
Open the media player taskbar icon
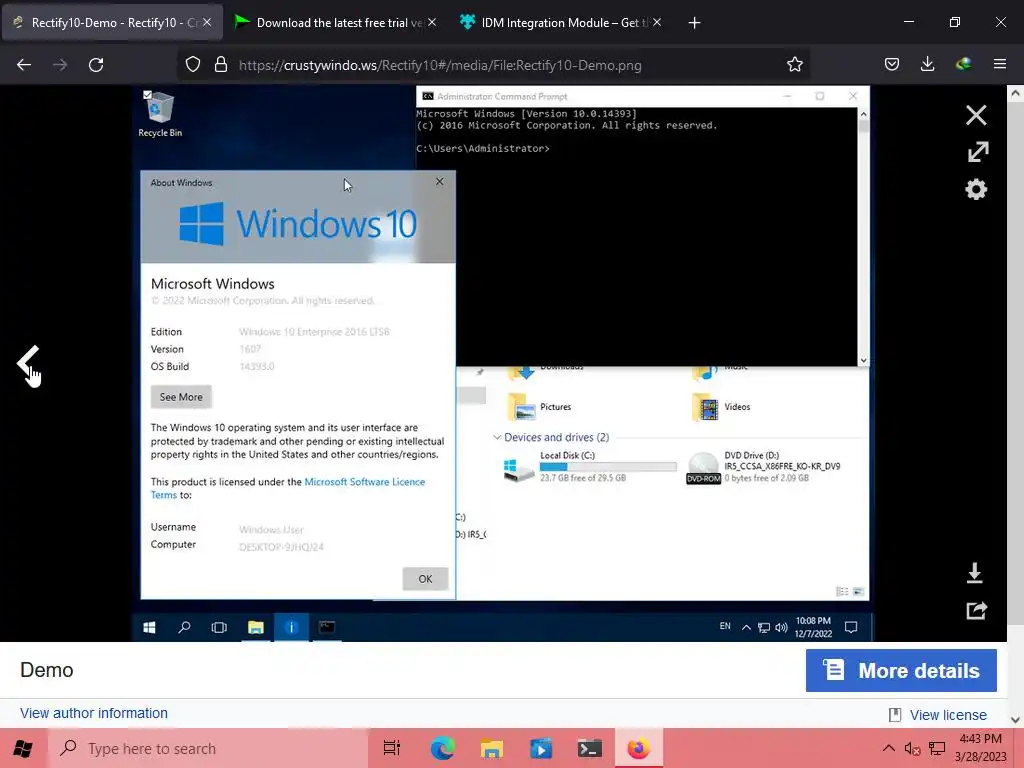[x=541, y=748]
